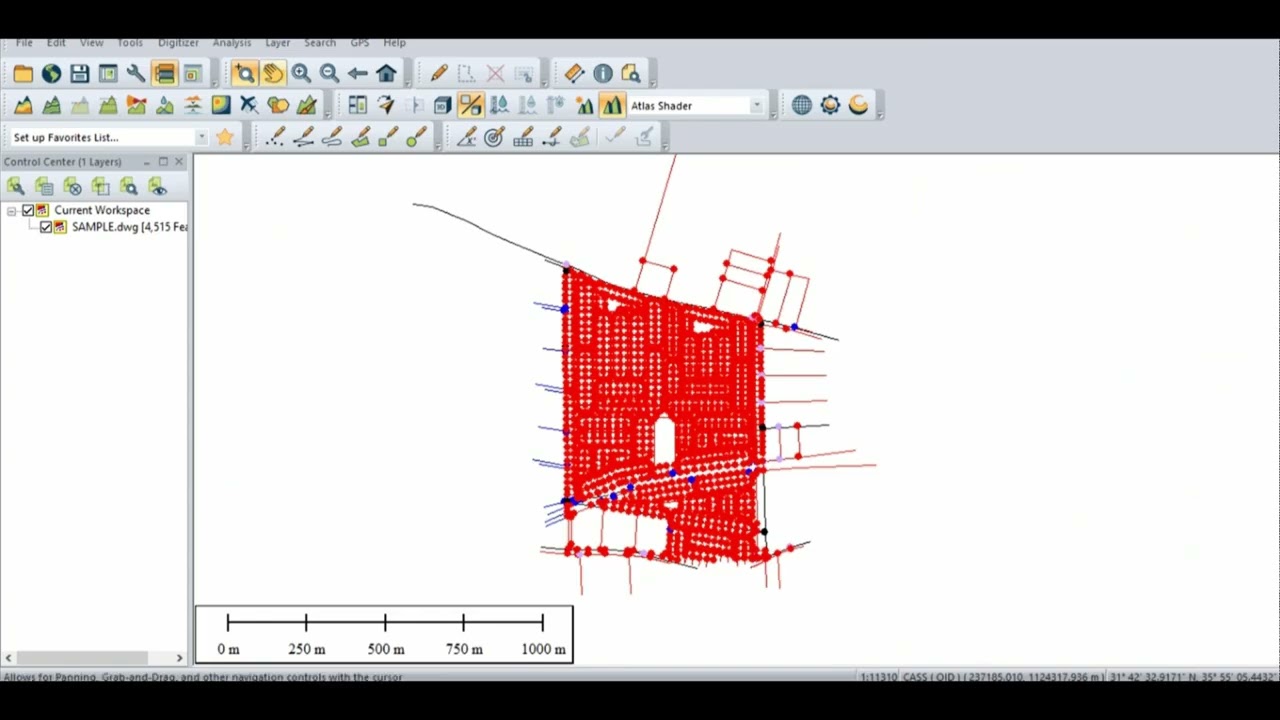Click the Control Center horizontal scrollbar
The width and height of the screenshot is (1280, 720).
point(94,657)
